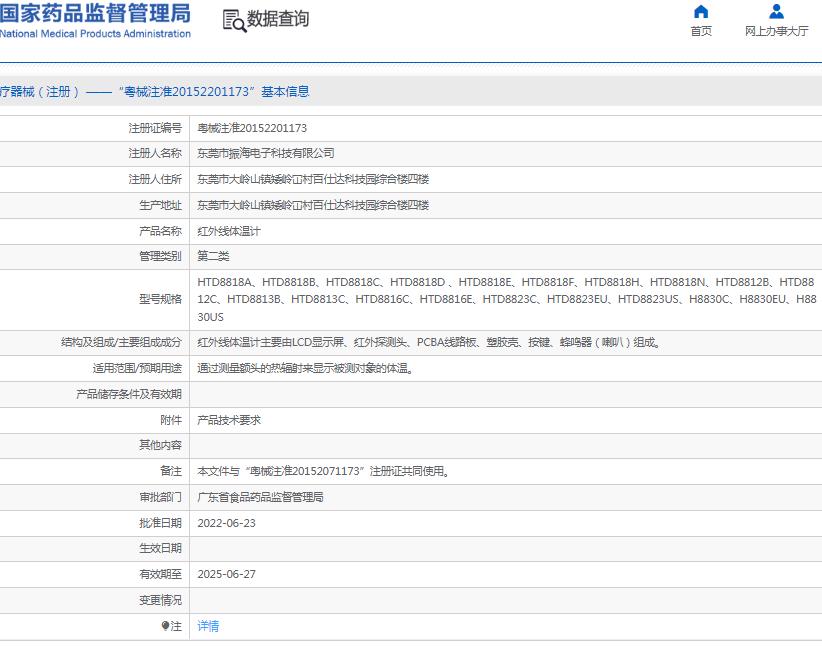822x648 pixels.
Task: Click the 批准日期 label
Action: [160, 523]
